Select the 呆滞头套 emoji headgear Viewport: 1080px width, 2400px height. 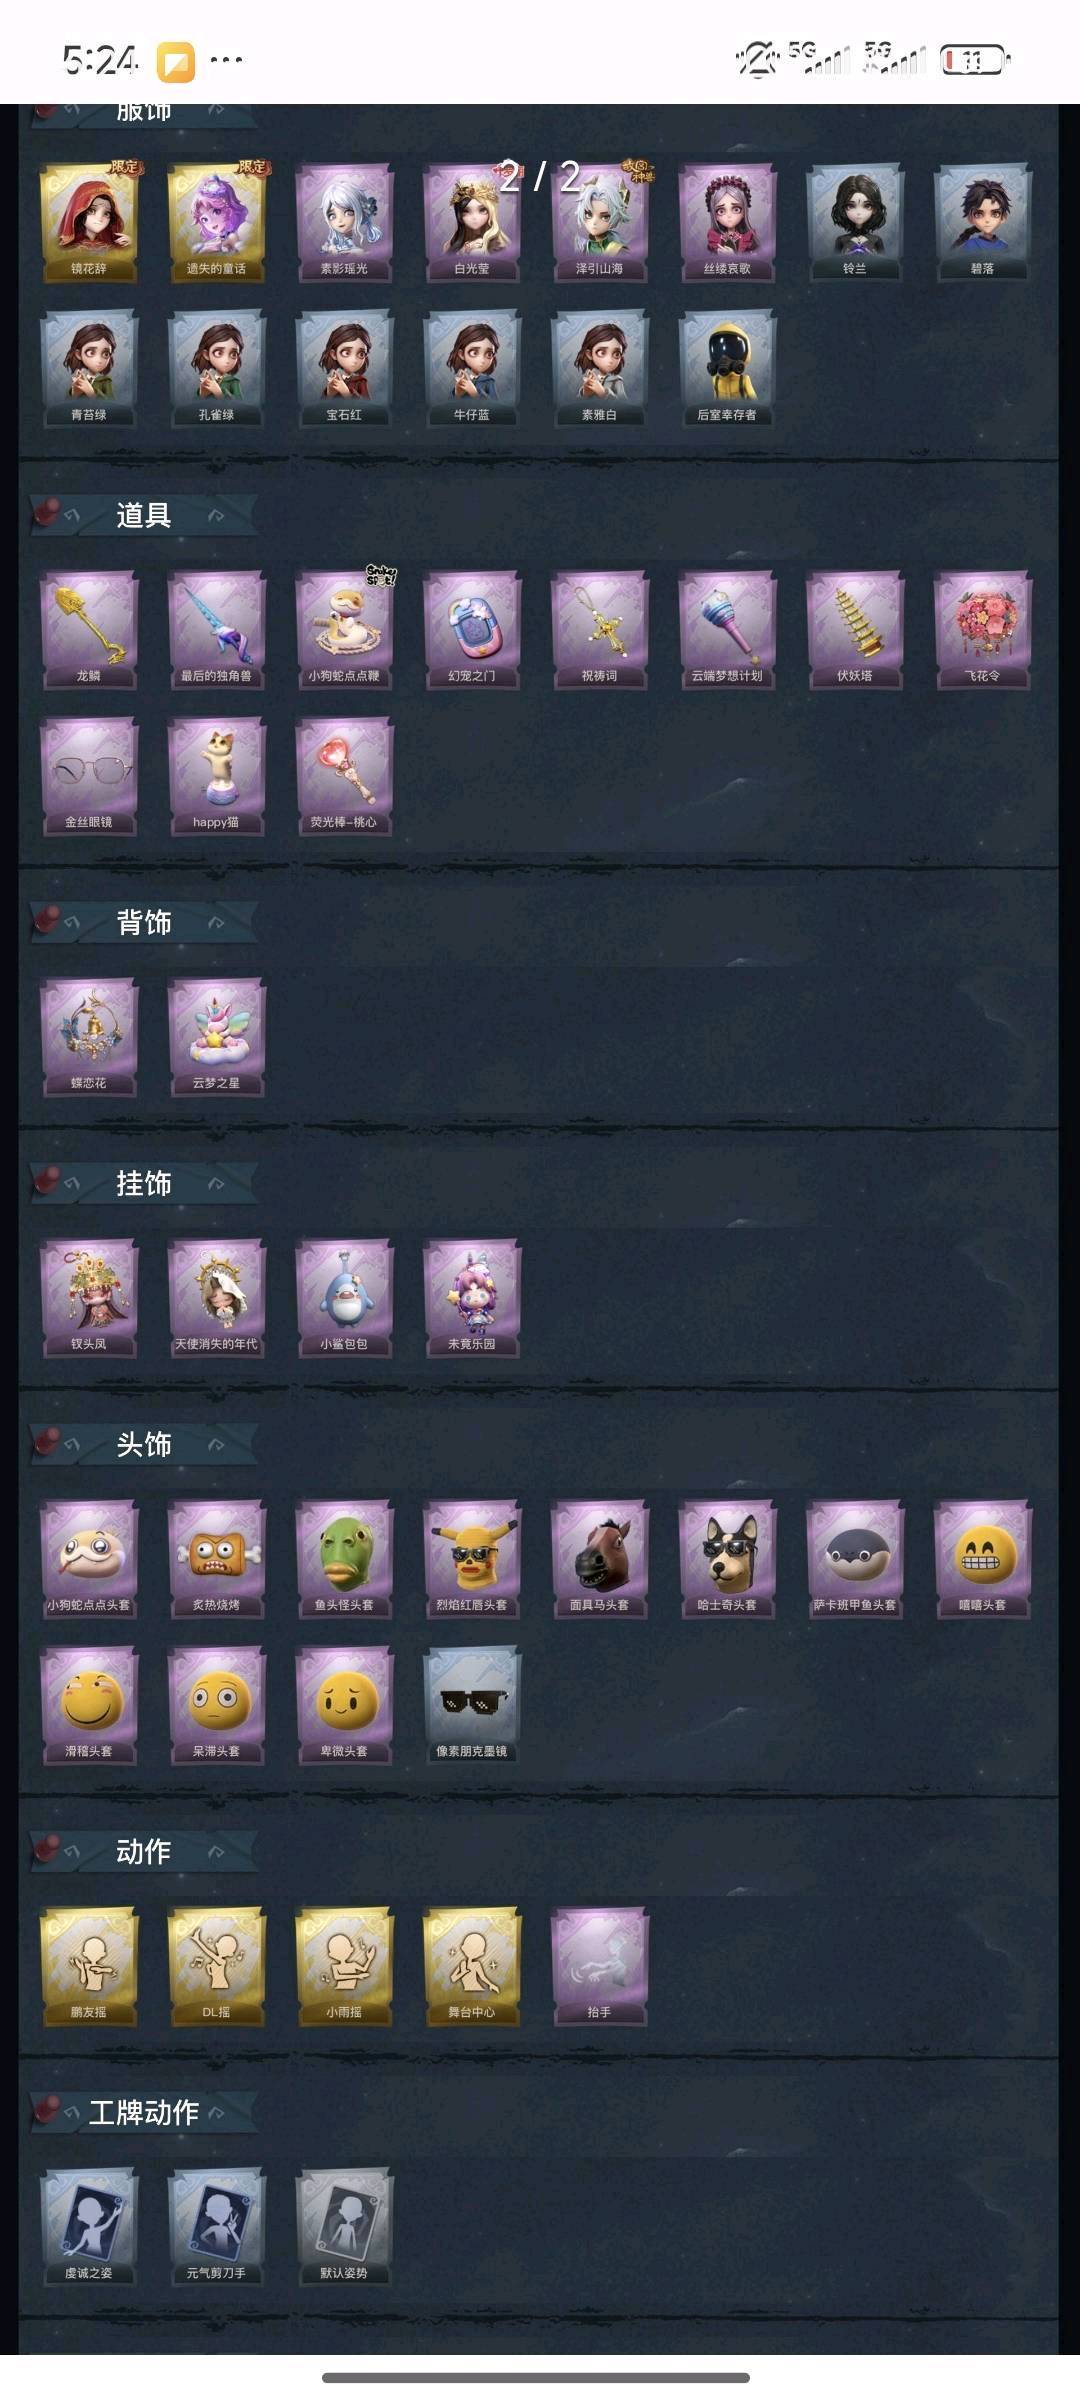pyautogui.click(x=216, y=1704)
